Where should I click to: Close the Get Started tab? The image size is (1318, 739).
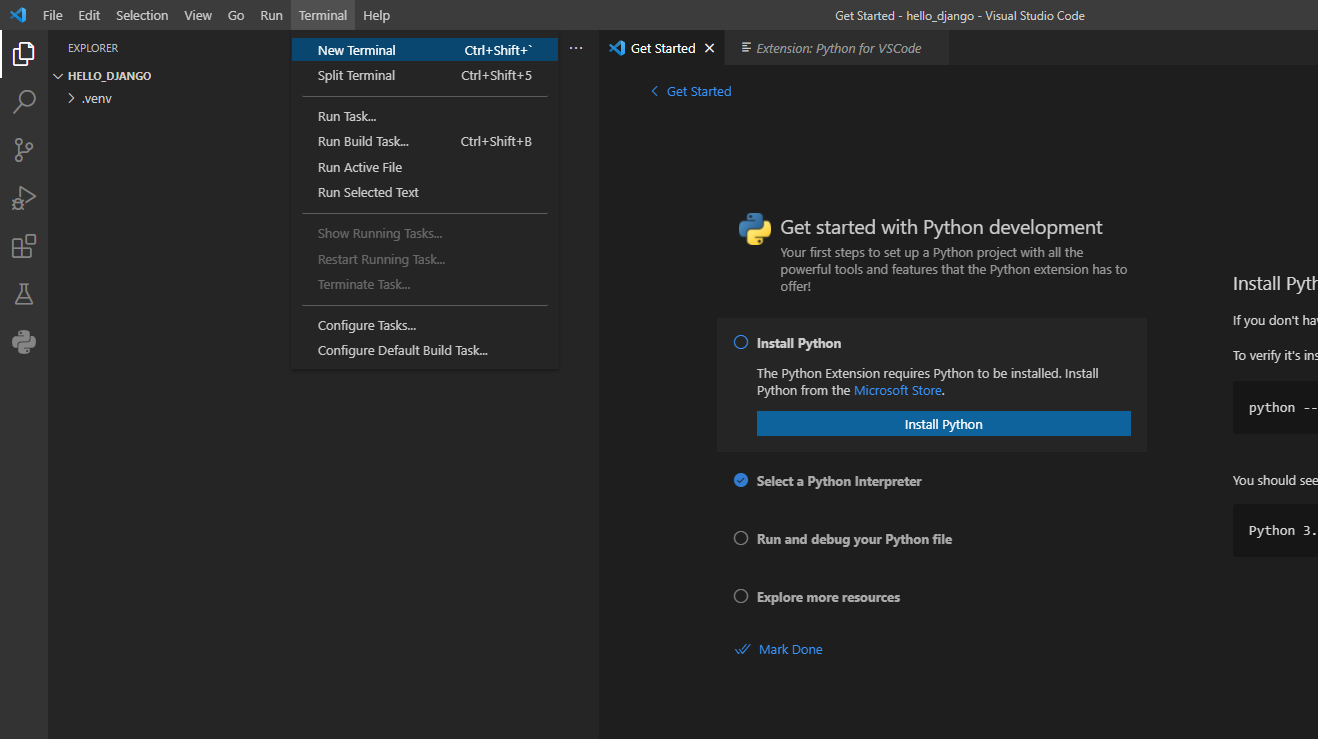coord(710,48)
